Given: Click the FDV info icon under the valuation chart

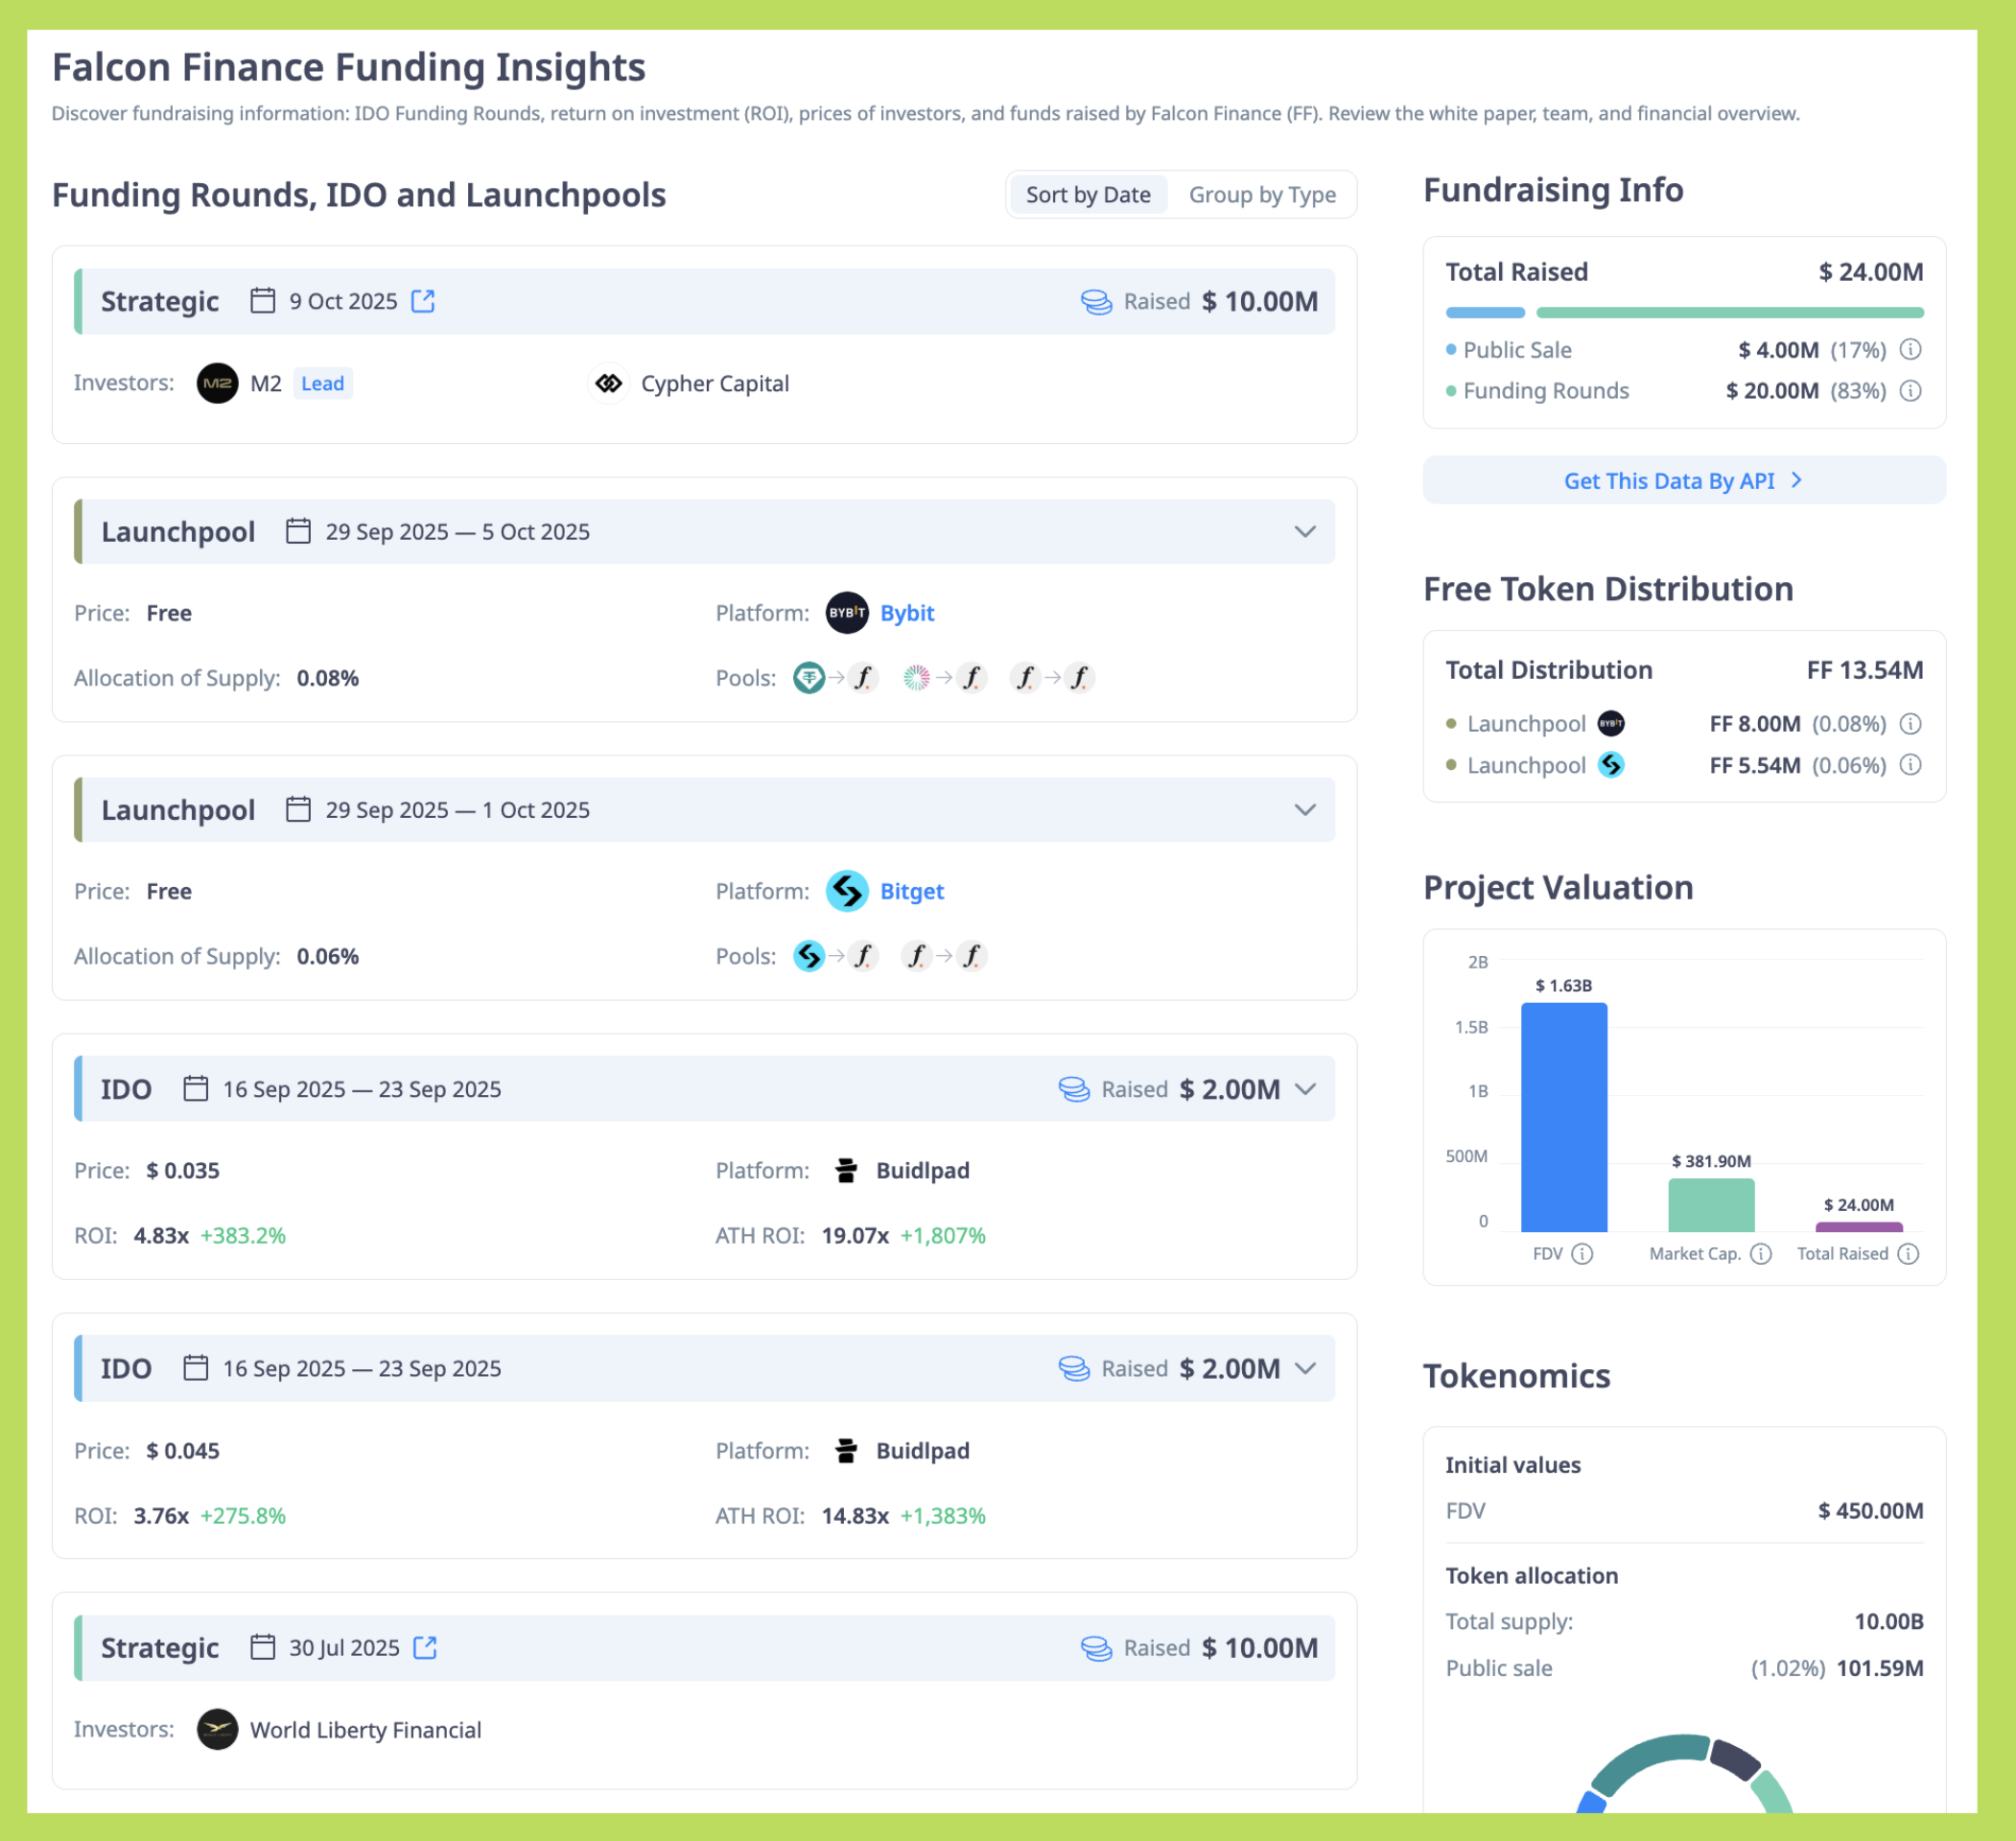Looking at the screenshot, I should 1583,1253.
